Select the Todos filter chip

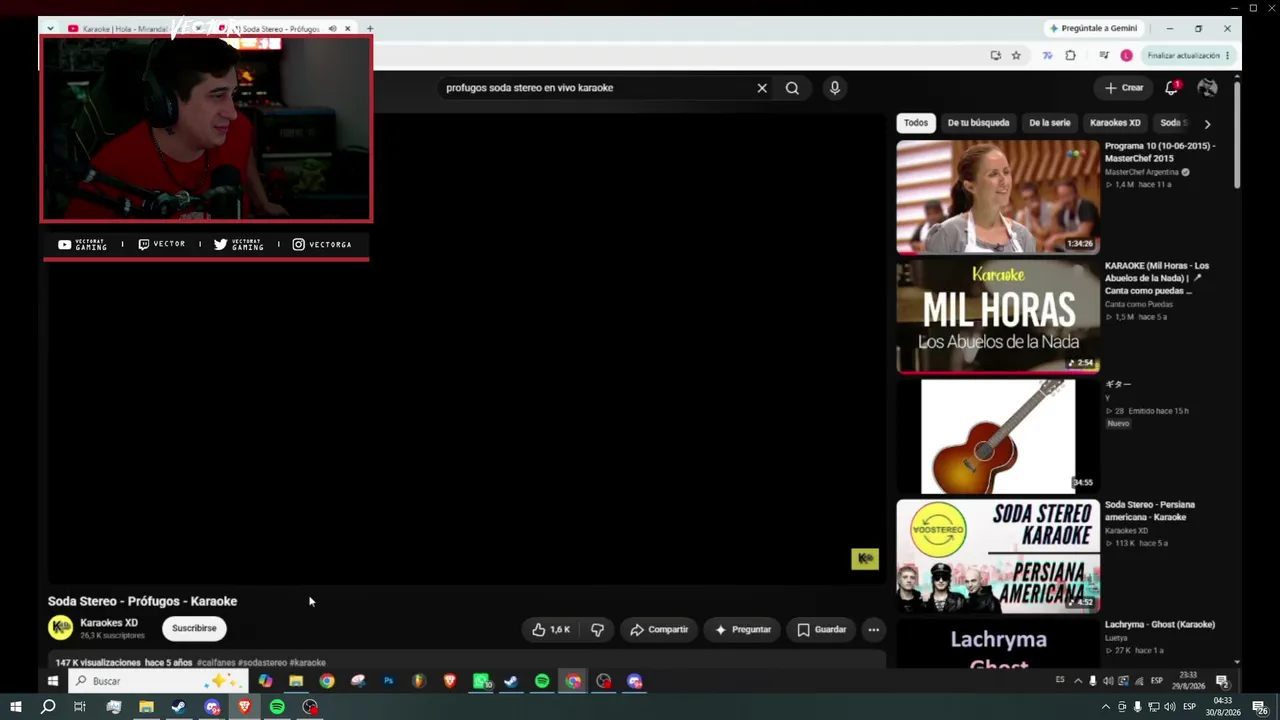pyautogui.click(x=916, y=123)
